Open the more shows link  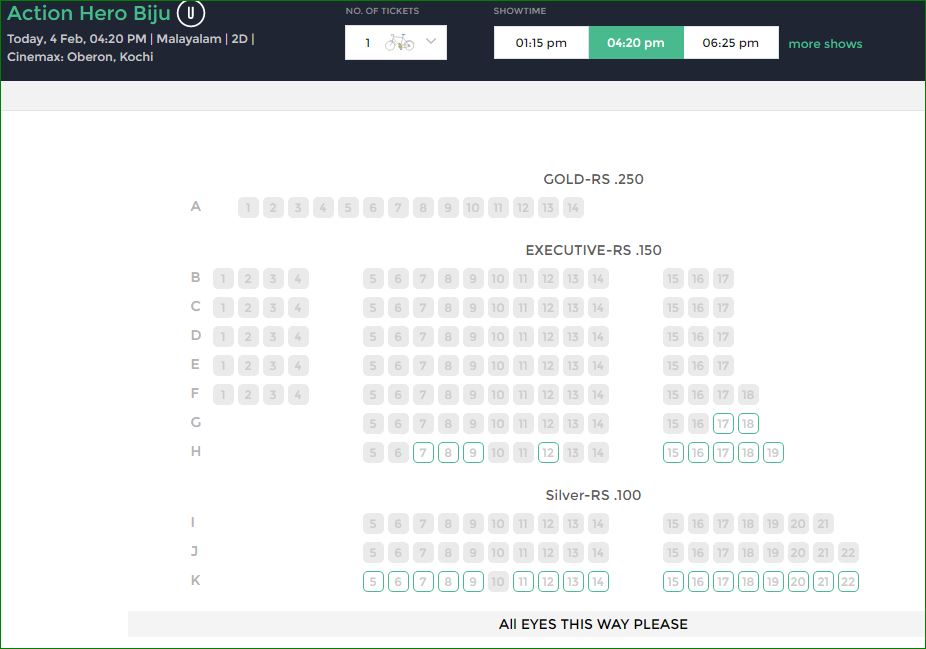click(825, 44)
